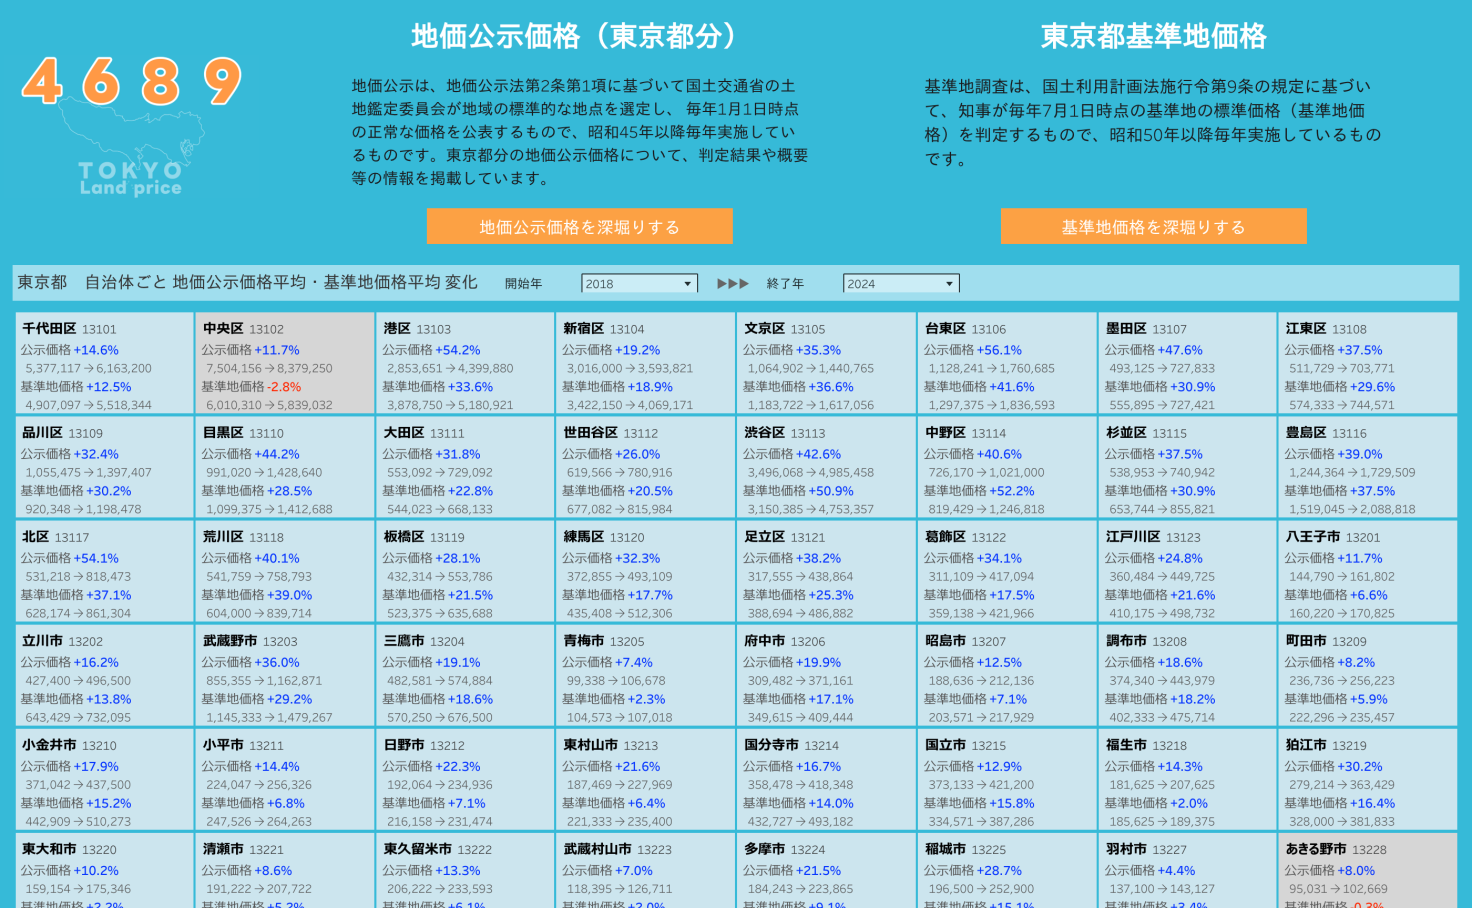This screenshot has width=1472, height=908.
Task: View the 国分寺市 13214 card
Action: [827, 779]
